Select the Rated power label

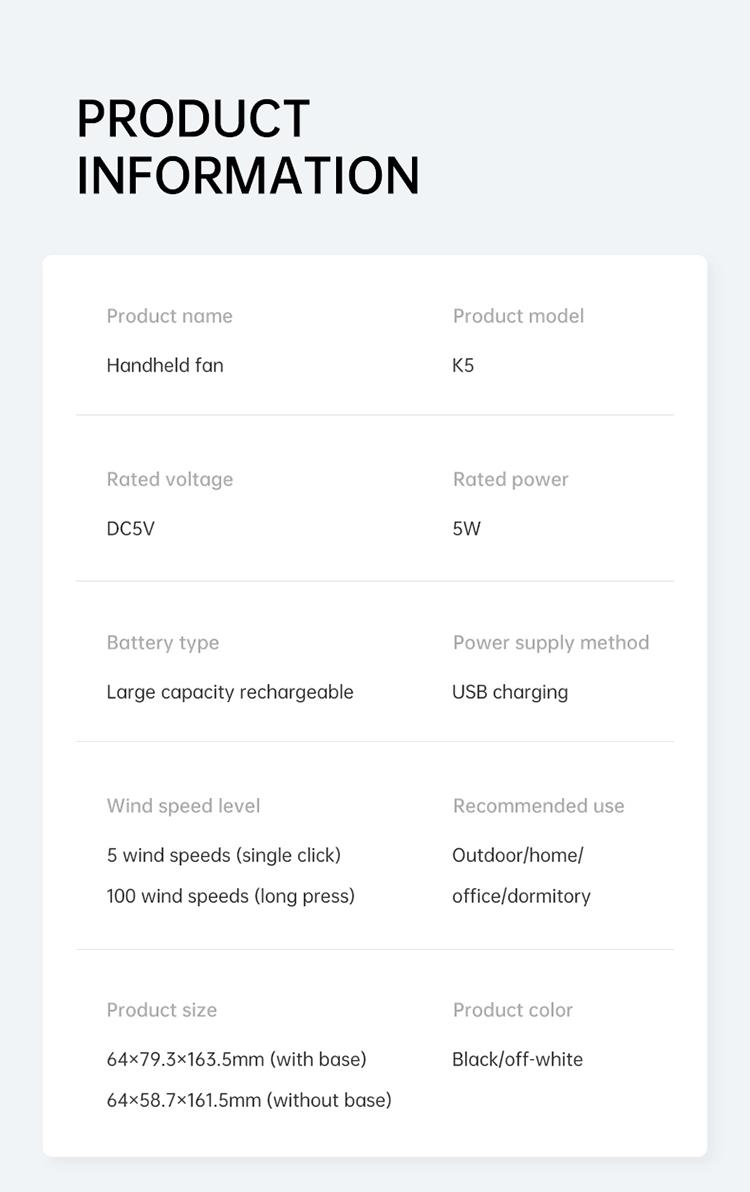point(510,479)
